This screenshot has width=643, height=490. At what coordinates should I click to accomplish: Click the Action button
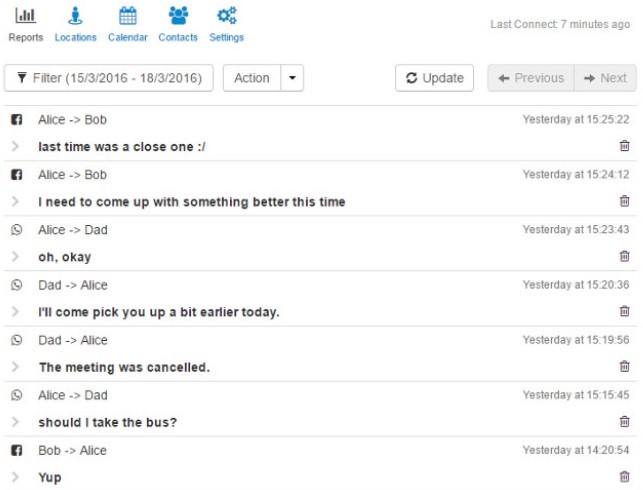point(252,78)
